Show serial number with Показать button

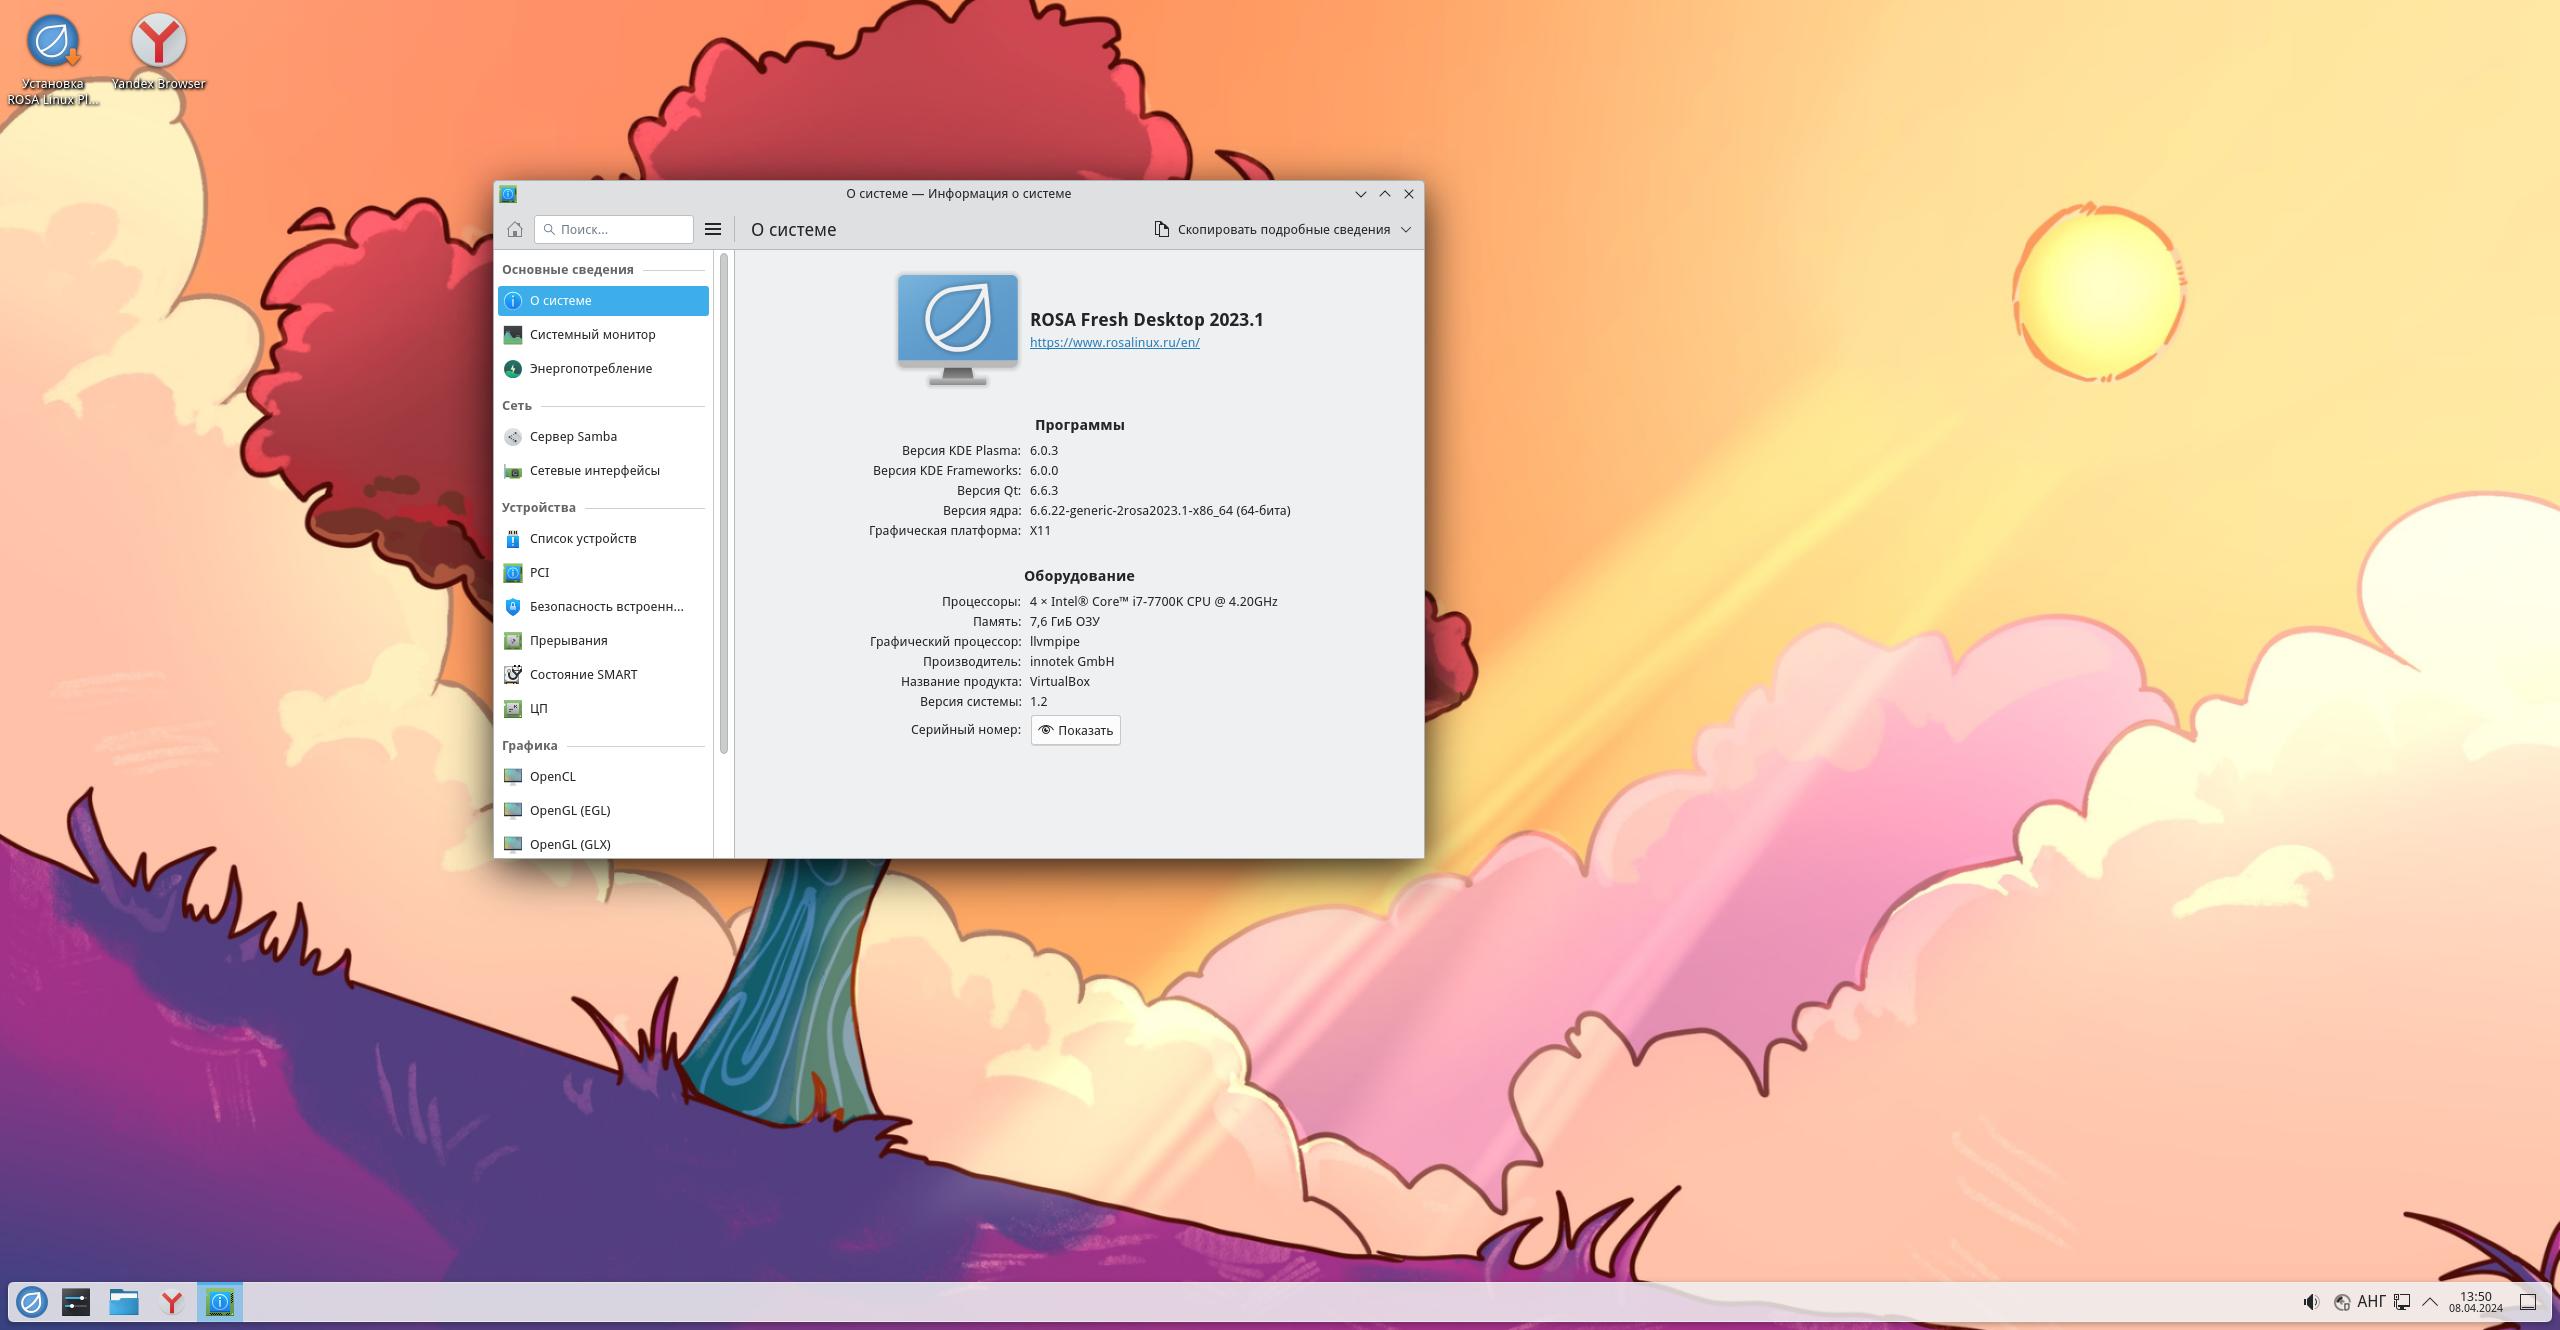click(1075, 731)
